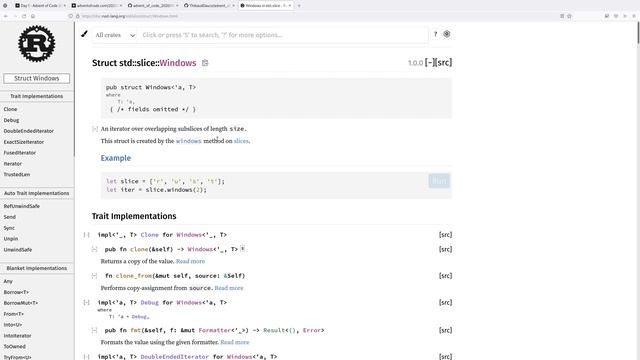Open 'Read more' for fmt
Image resolution: width=640 pixels, height=360 pixels.
235,342
